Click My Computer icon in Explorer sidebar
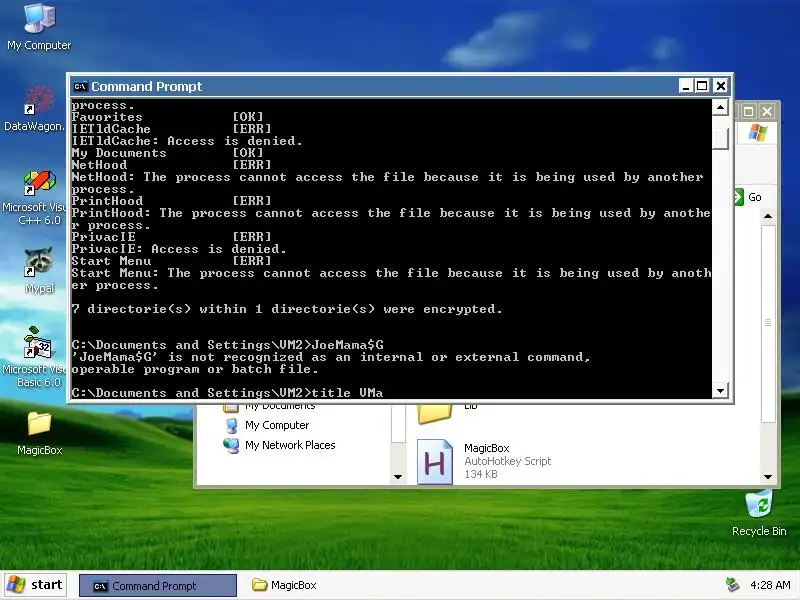This screenshot has width=800, height=600. pyautogui.click(x=232, y=425)
